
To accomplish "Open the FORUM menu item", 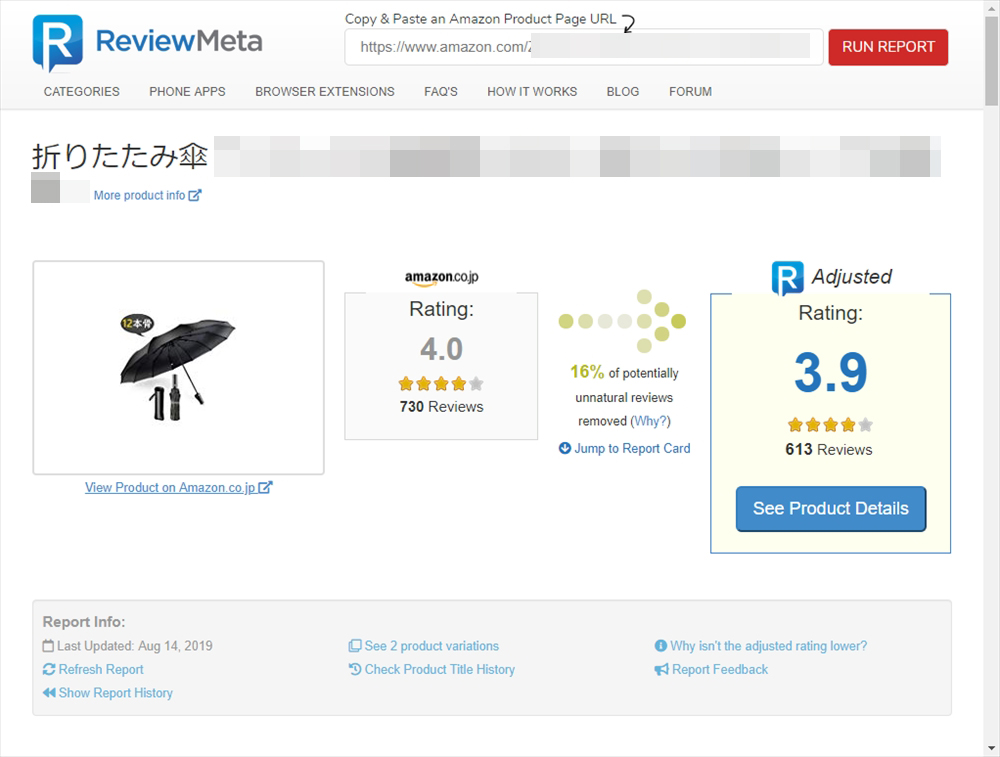I will (x=690, y=92).
